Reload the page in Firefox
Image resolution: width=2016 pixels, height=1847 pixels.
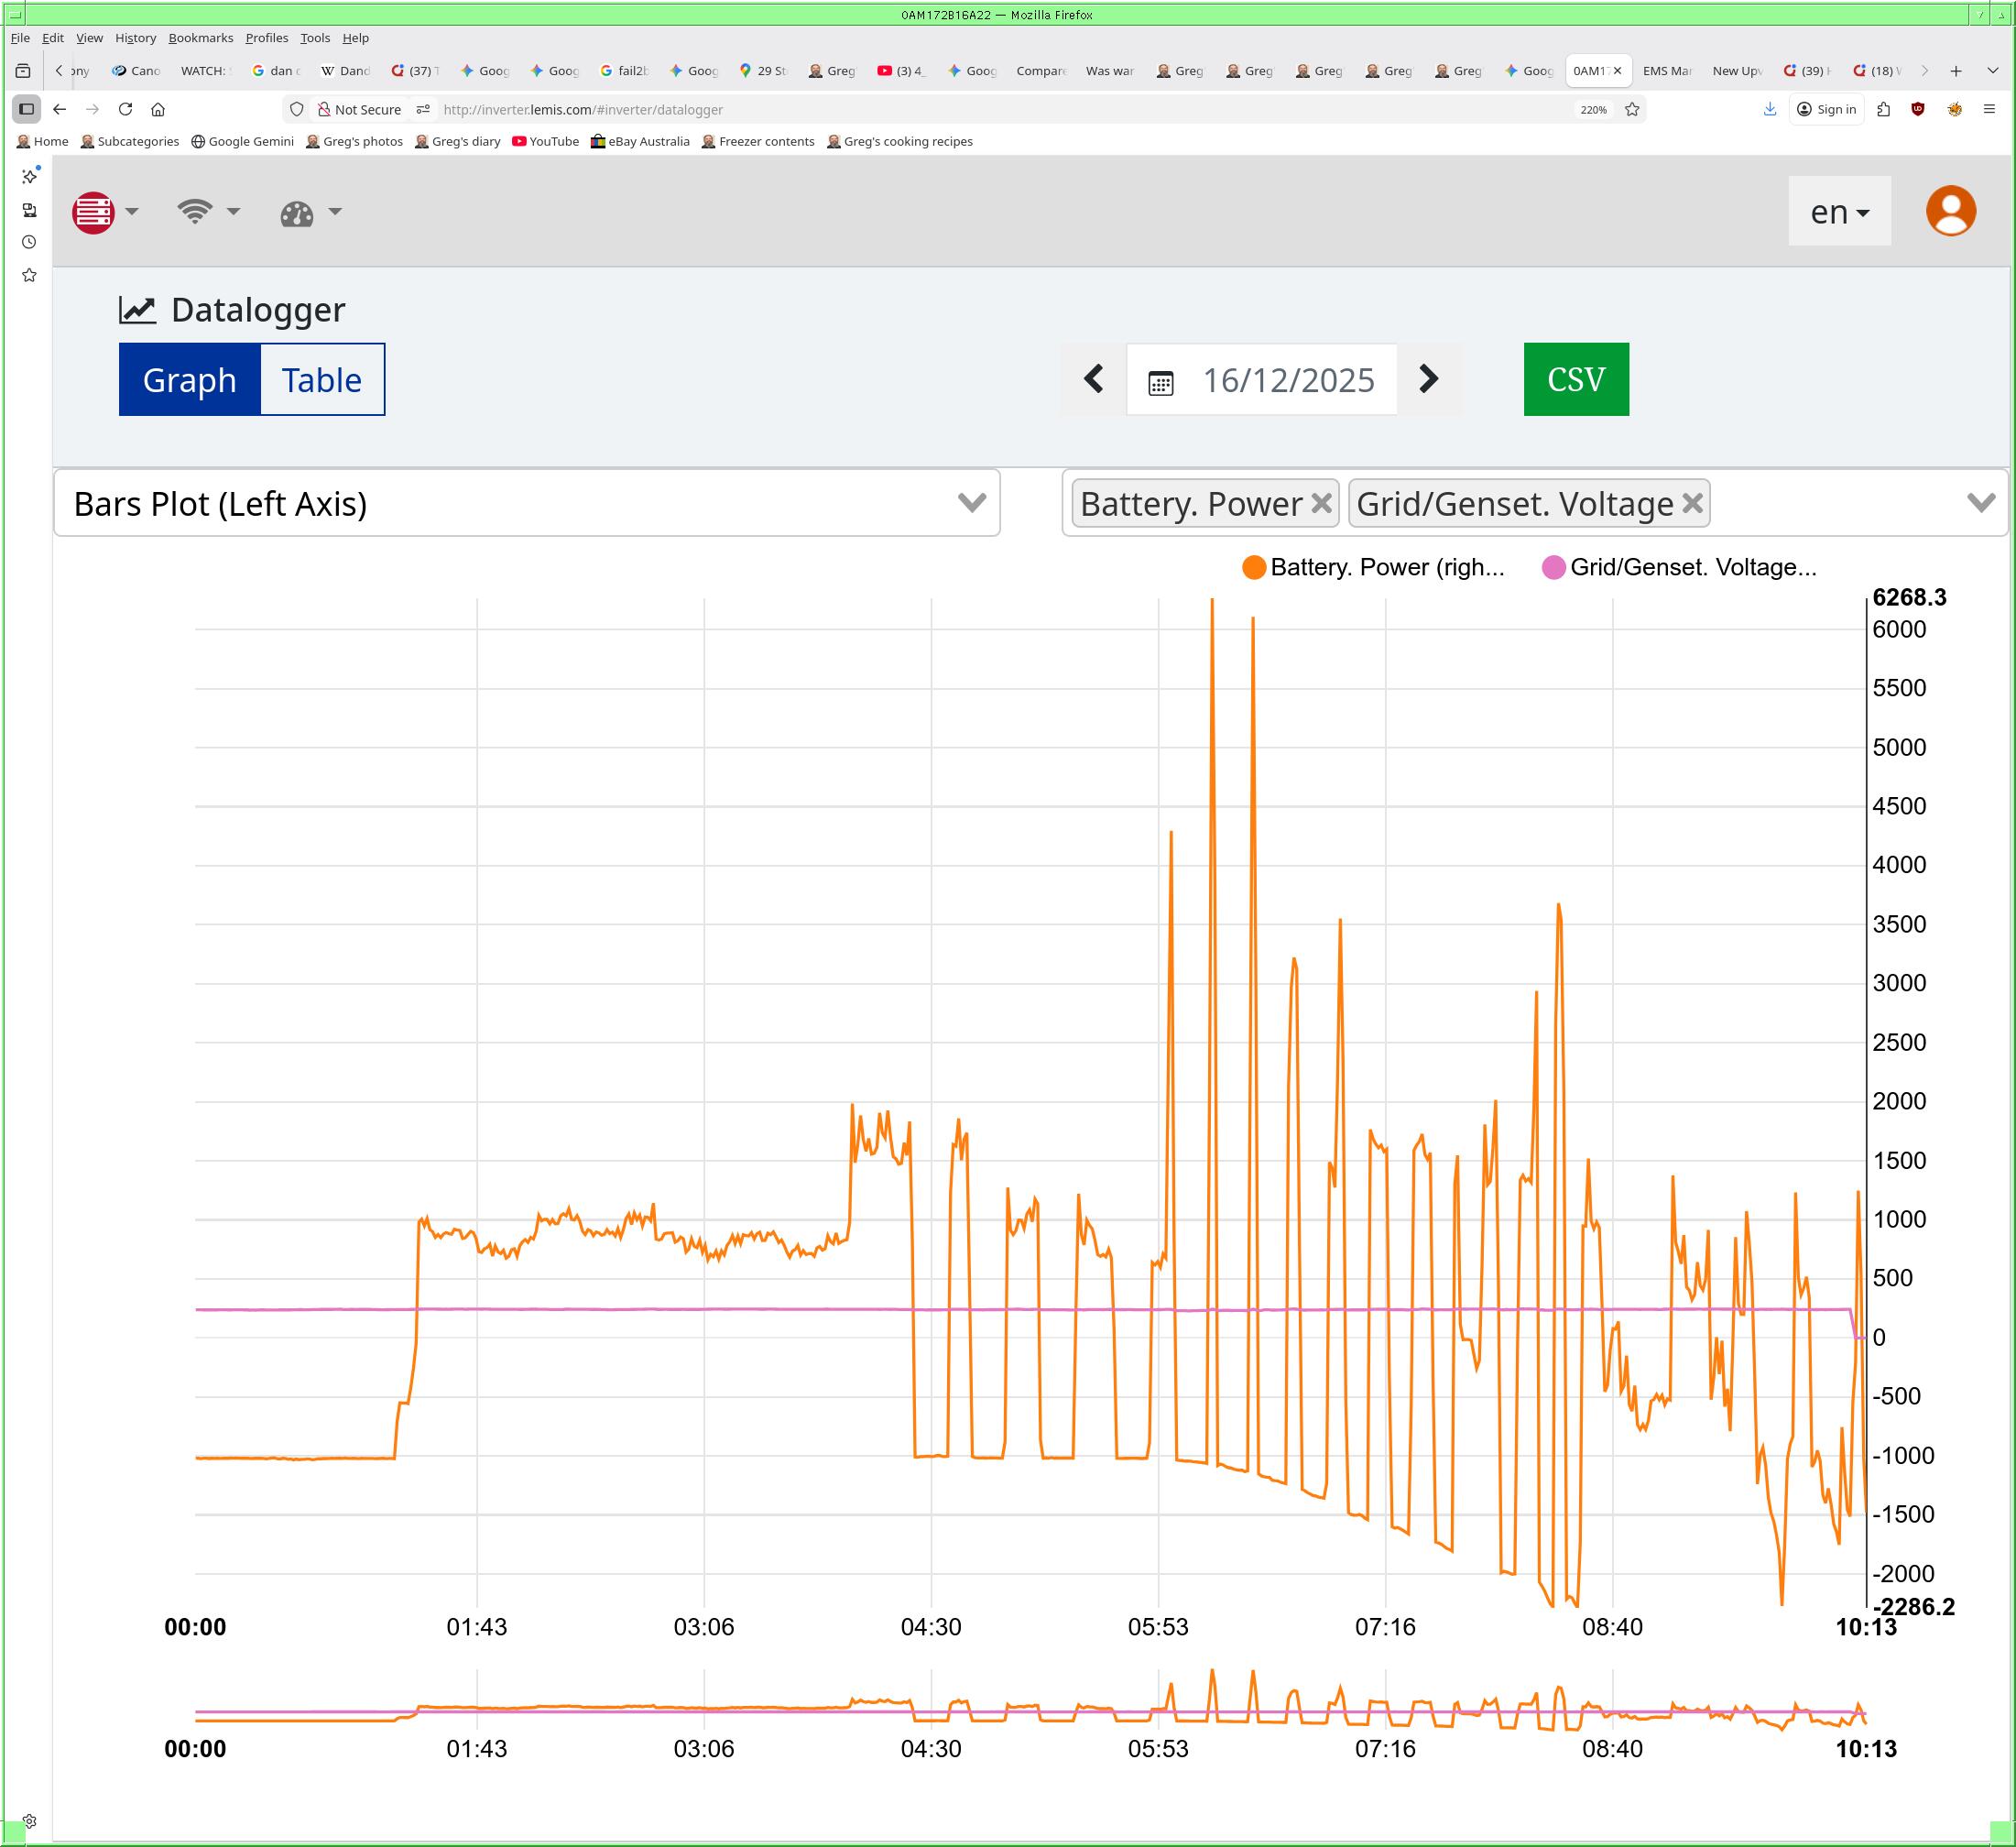(x=125, y=110)
